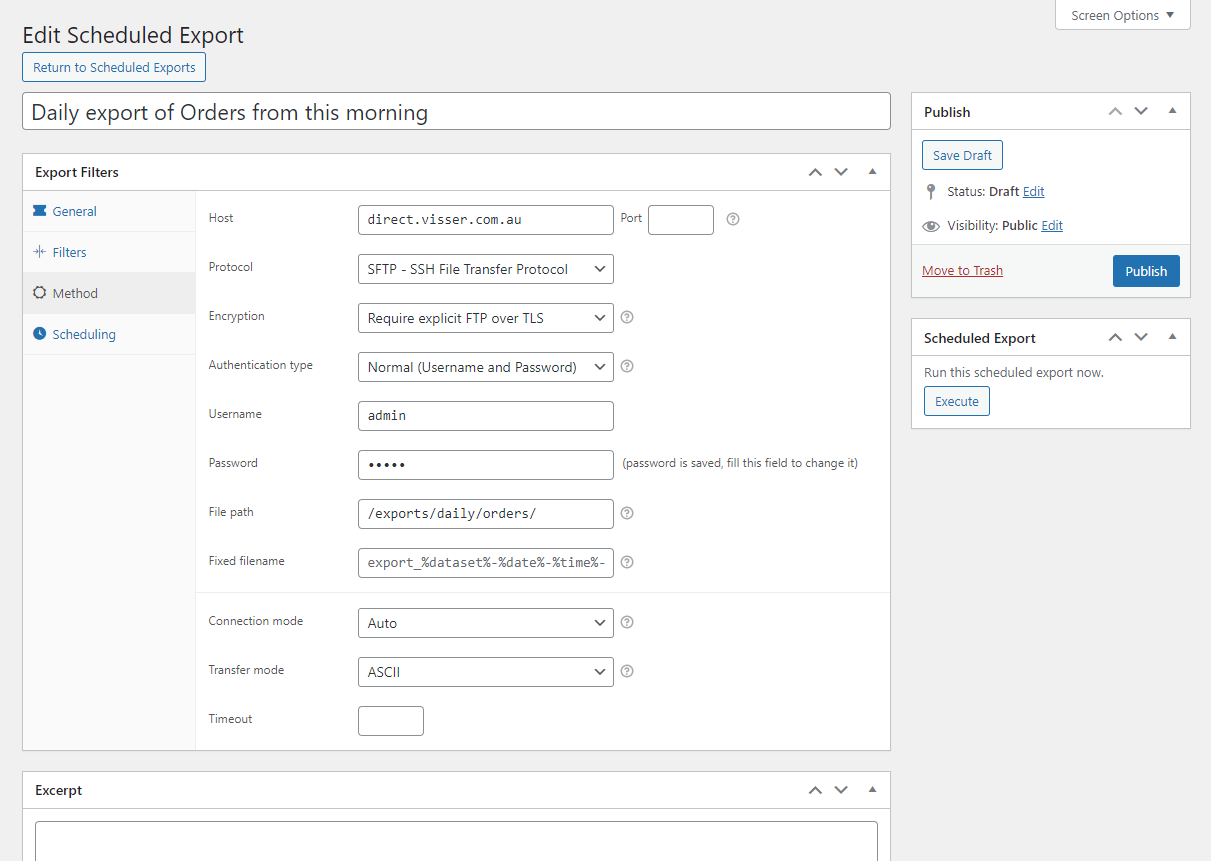Collapse the Export Filters panel
The width and height of the screenshot is (1211, 861).
pyautogui.click(x=872, y=172)
